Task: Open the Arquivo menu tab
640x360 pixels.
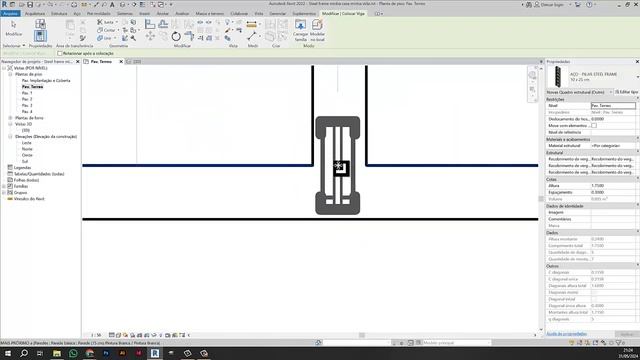Action: 10,13
